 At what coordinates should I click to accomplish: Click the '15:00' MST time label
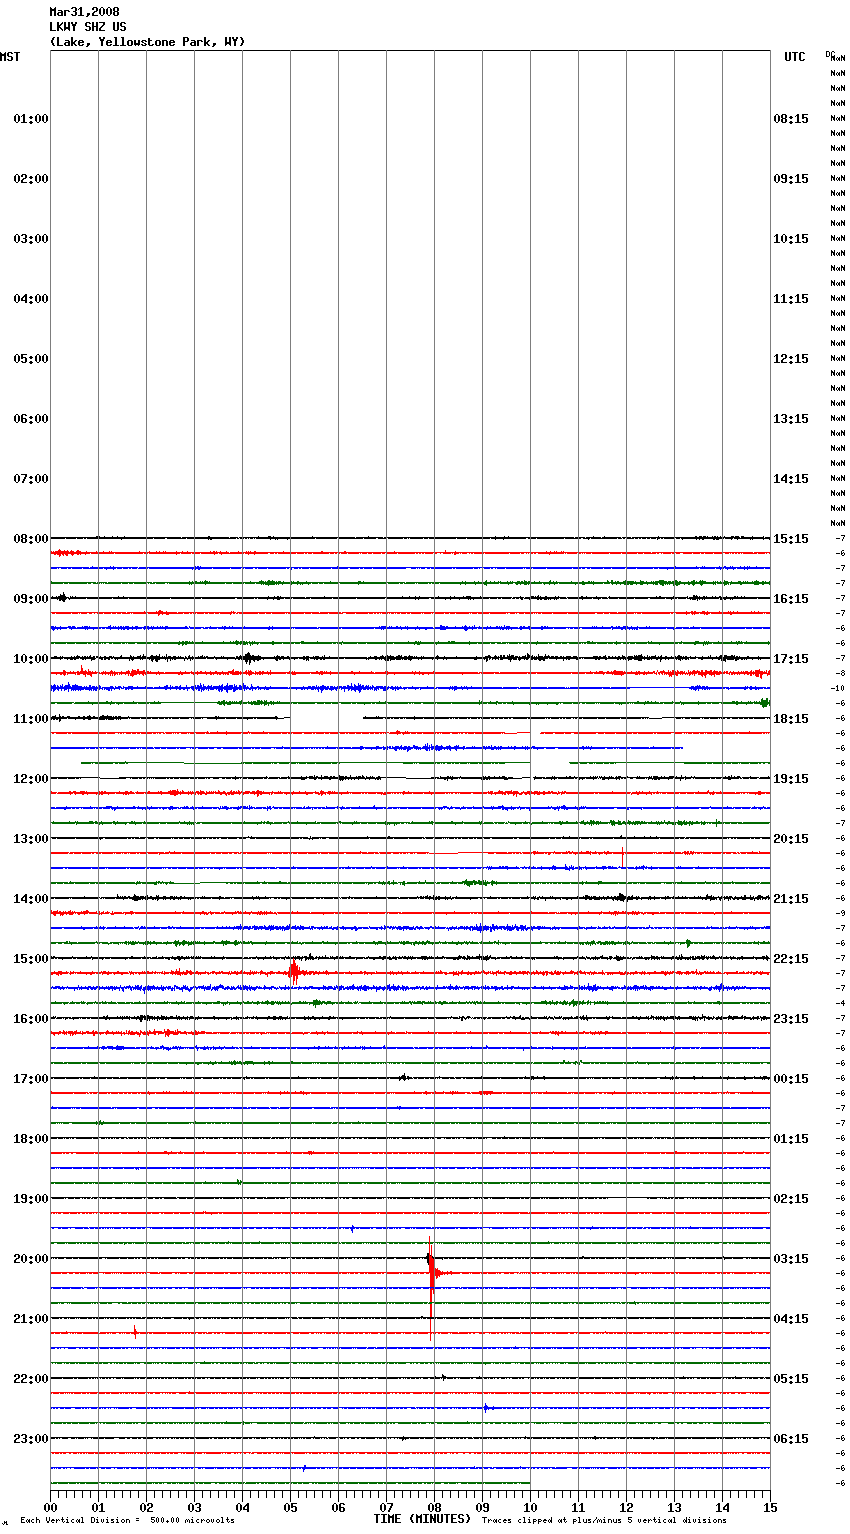[31, 959]
